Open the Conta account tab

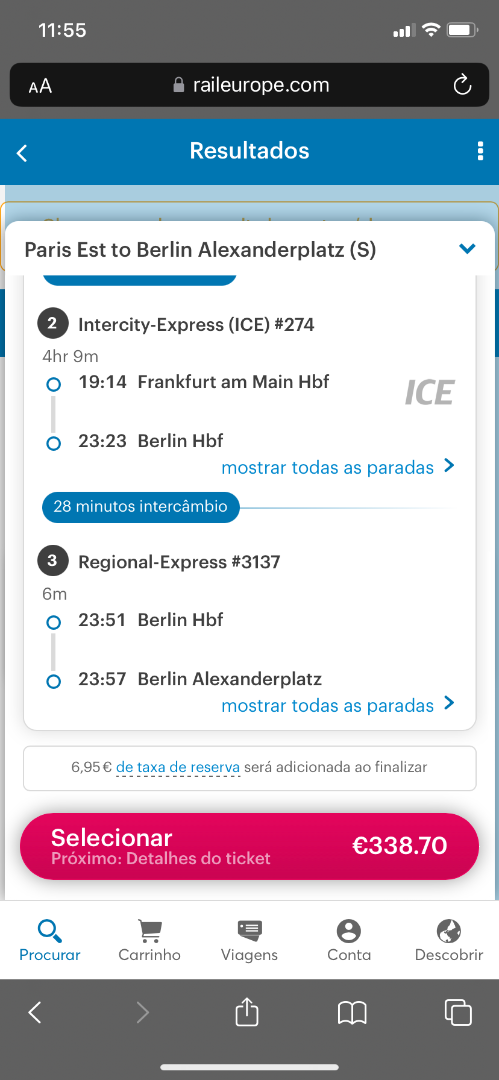tap(349, 939)
